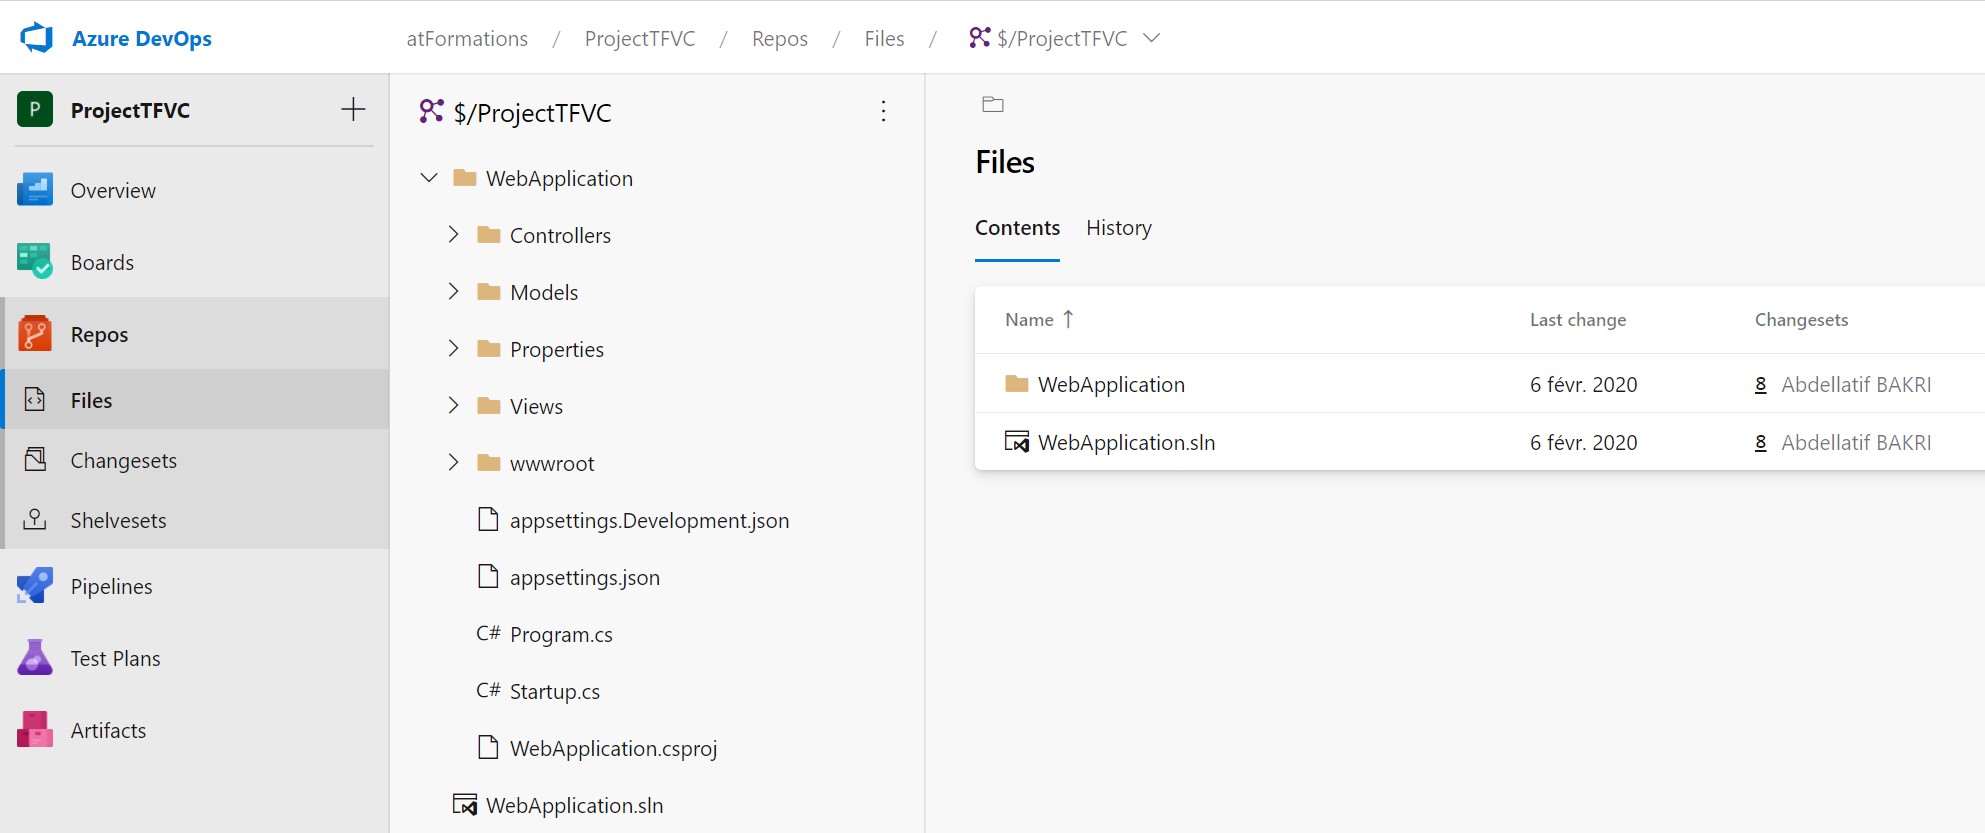1985x833 pixels.
Task: Select Shelvesets under Repos
Action: coord(119,521)
